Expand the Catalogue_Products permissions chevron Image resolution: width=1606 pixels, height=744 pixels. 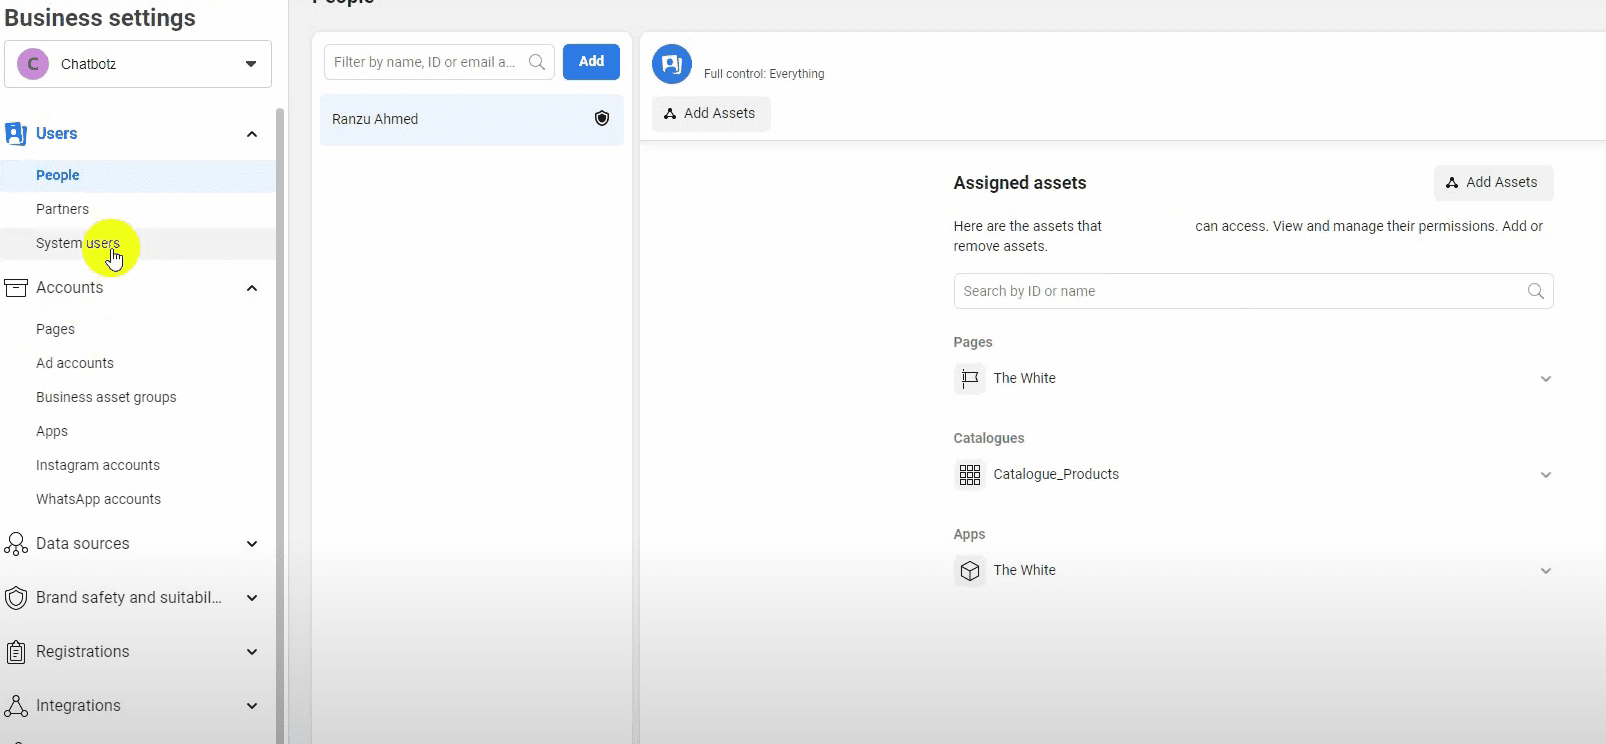(1545, 475)
